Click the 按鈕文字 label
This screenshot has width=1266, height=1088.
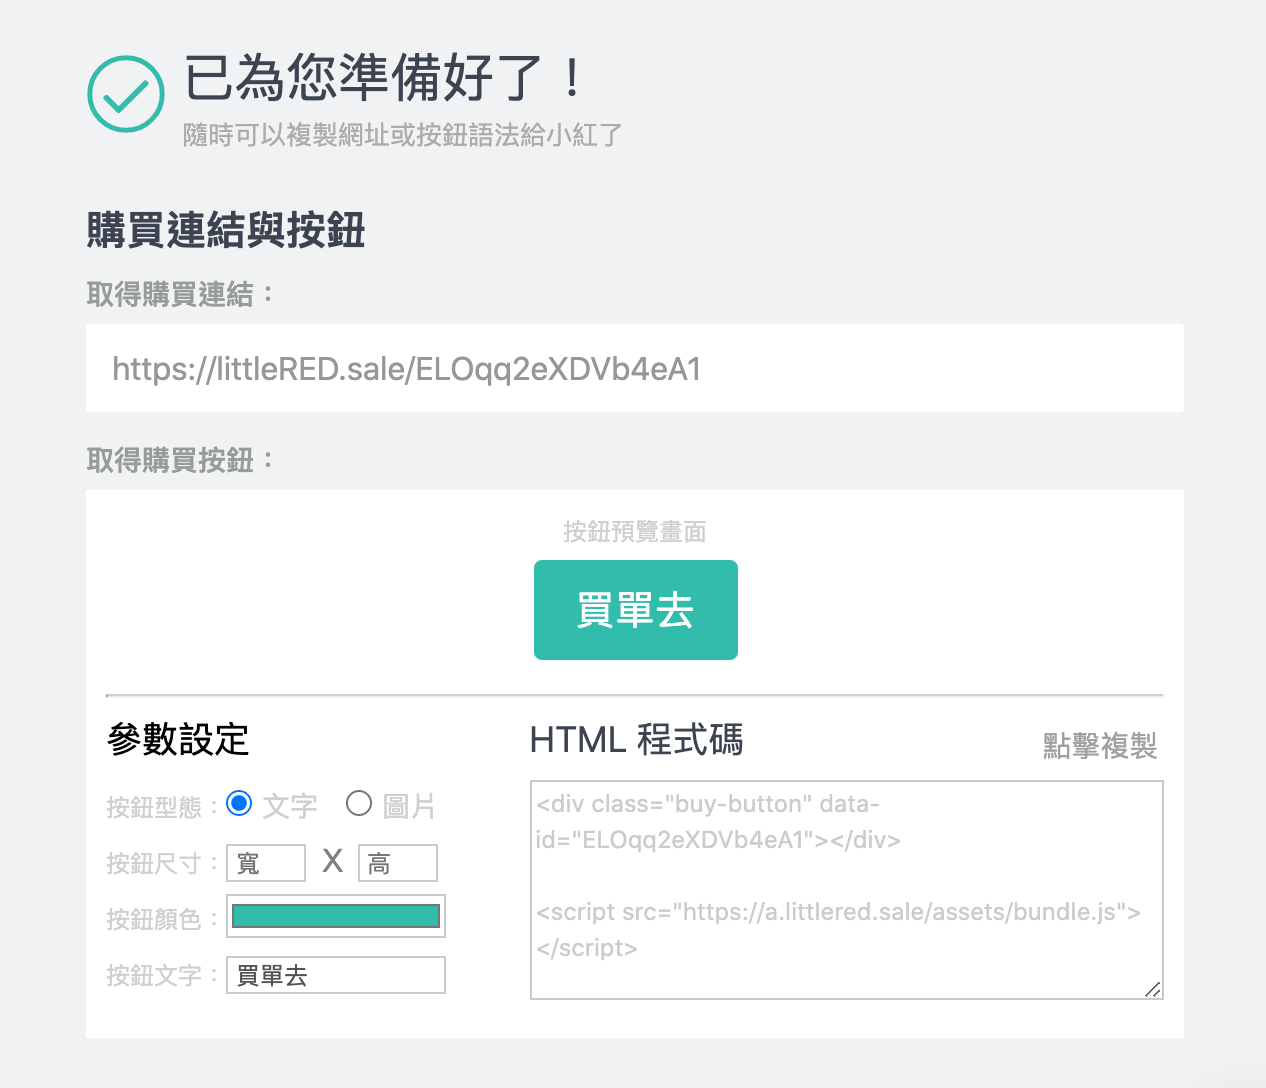[162, 975]
